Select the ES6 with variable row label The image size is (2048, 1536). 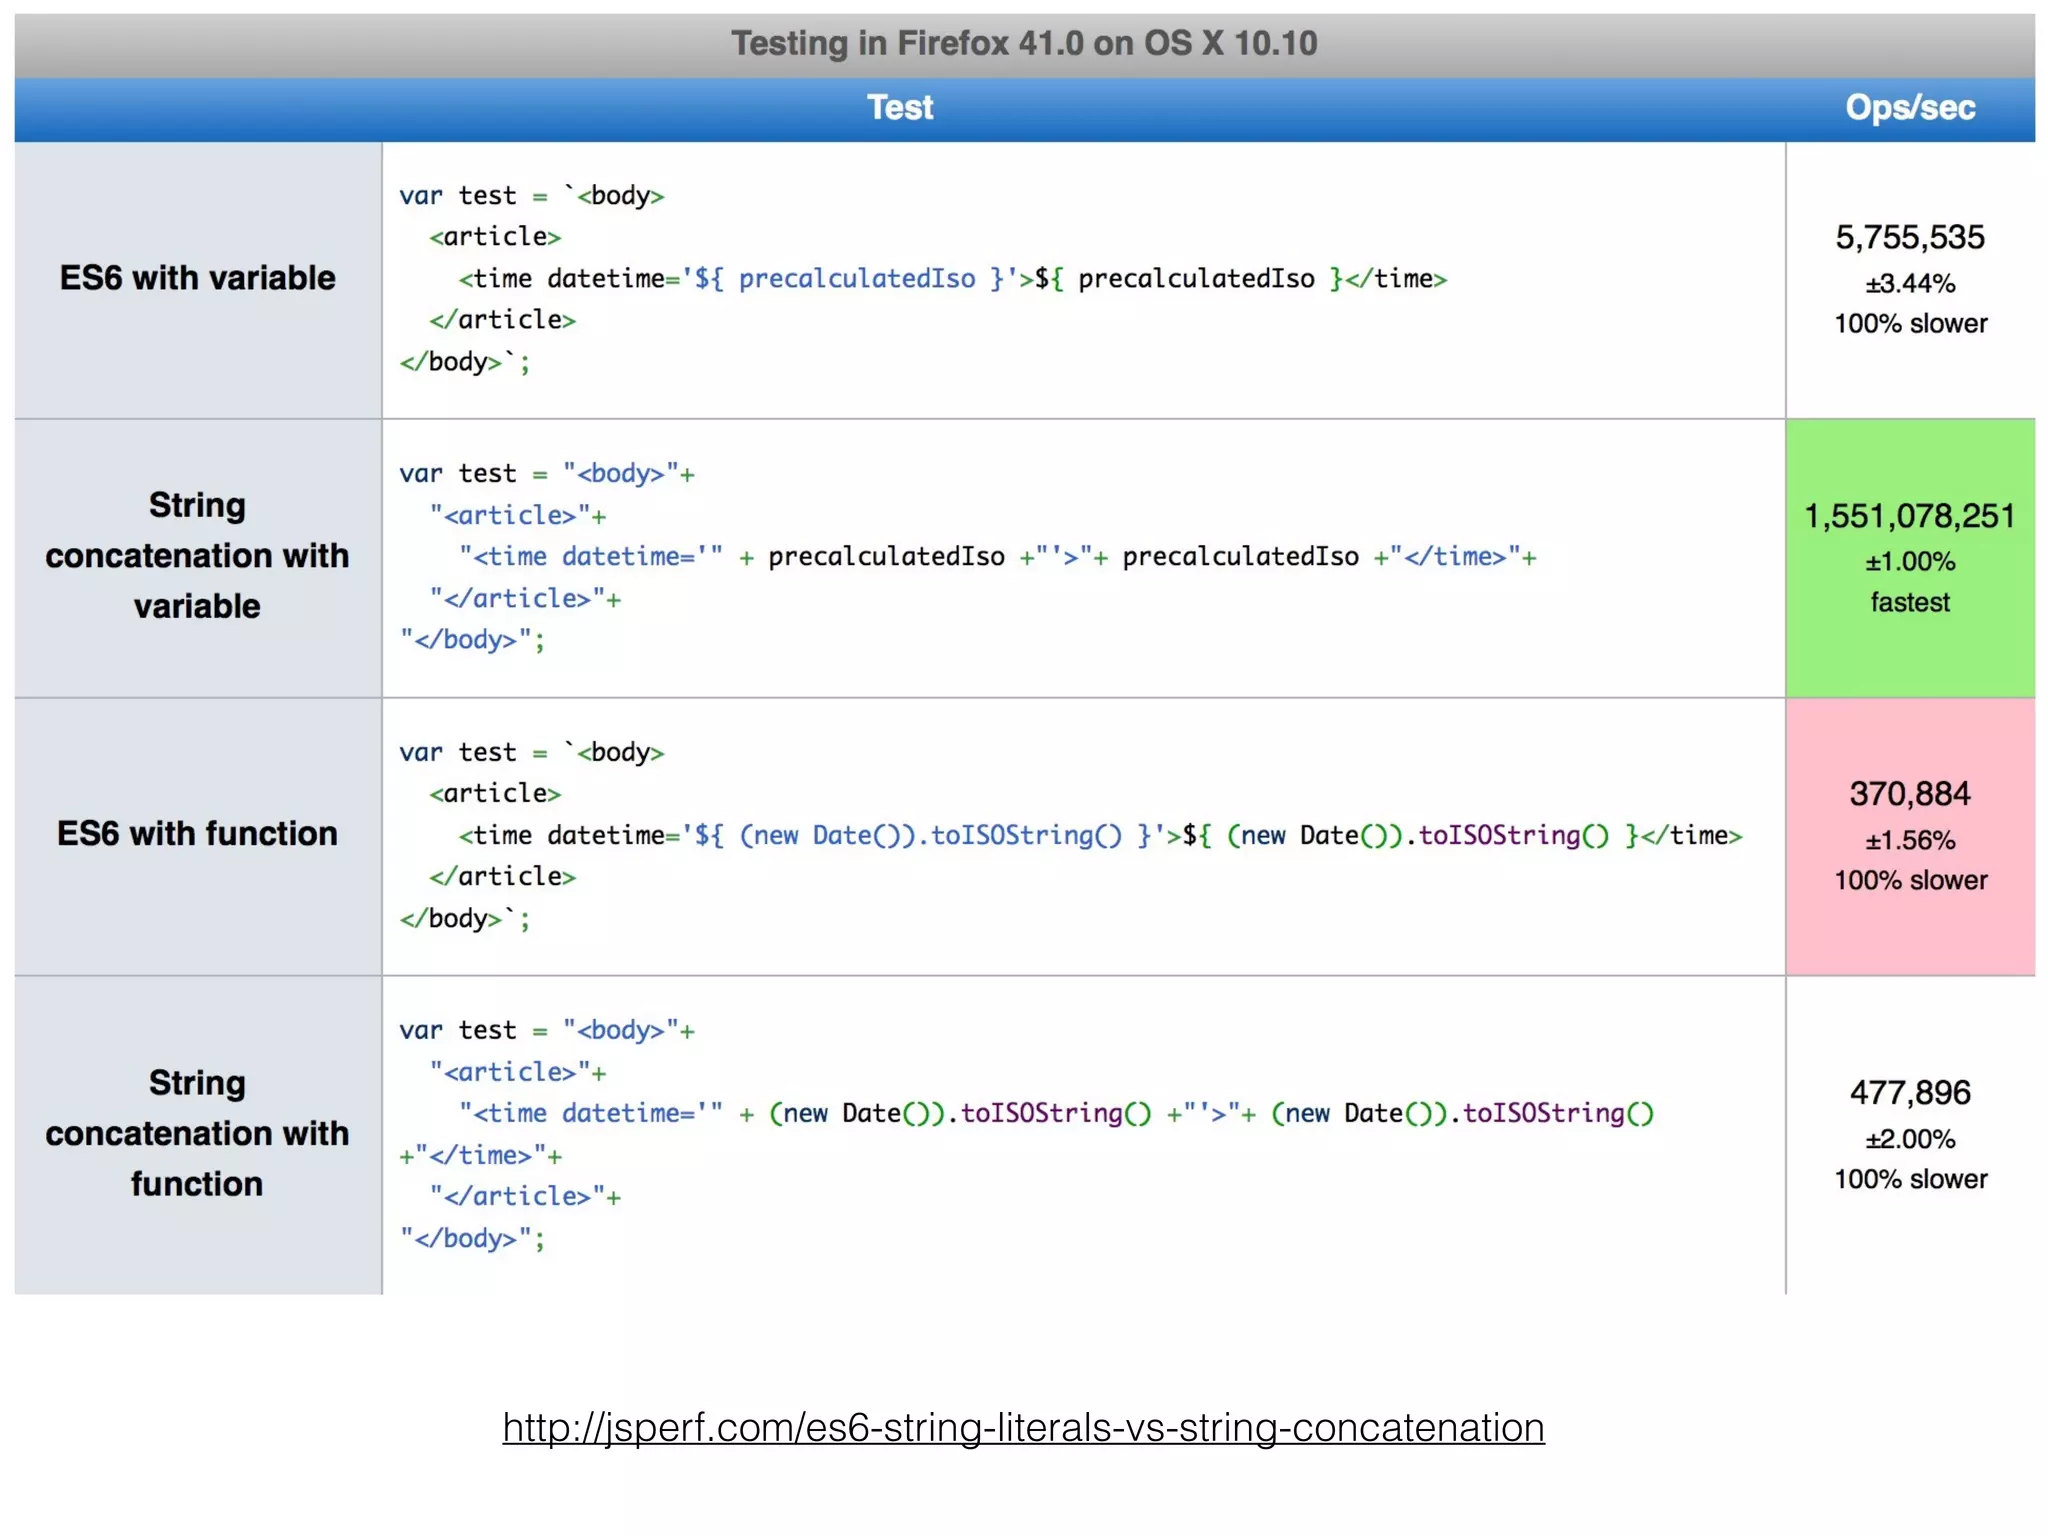coord(197,278)
